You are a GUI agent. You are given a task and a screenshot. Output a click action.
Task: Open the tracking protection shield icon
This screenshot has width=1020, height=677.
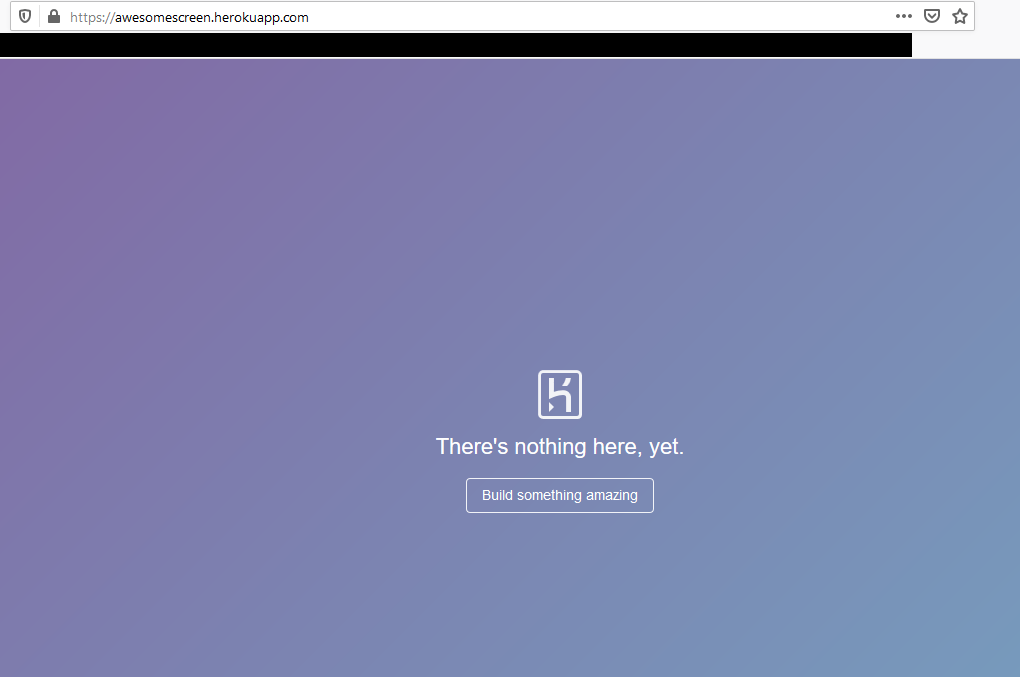[25, 16]
